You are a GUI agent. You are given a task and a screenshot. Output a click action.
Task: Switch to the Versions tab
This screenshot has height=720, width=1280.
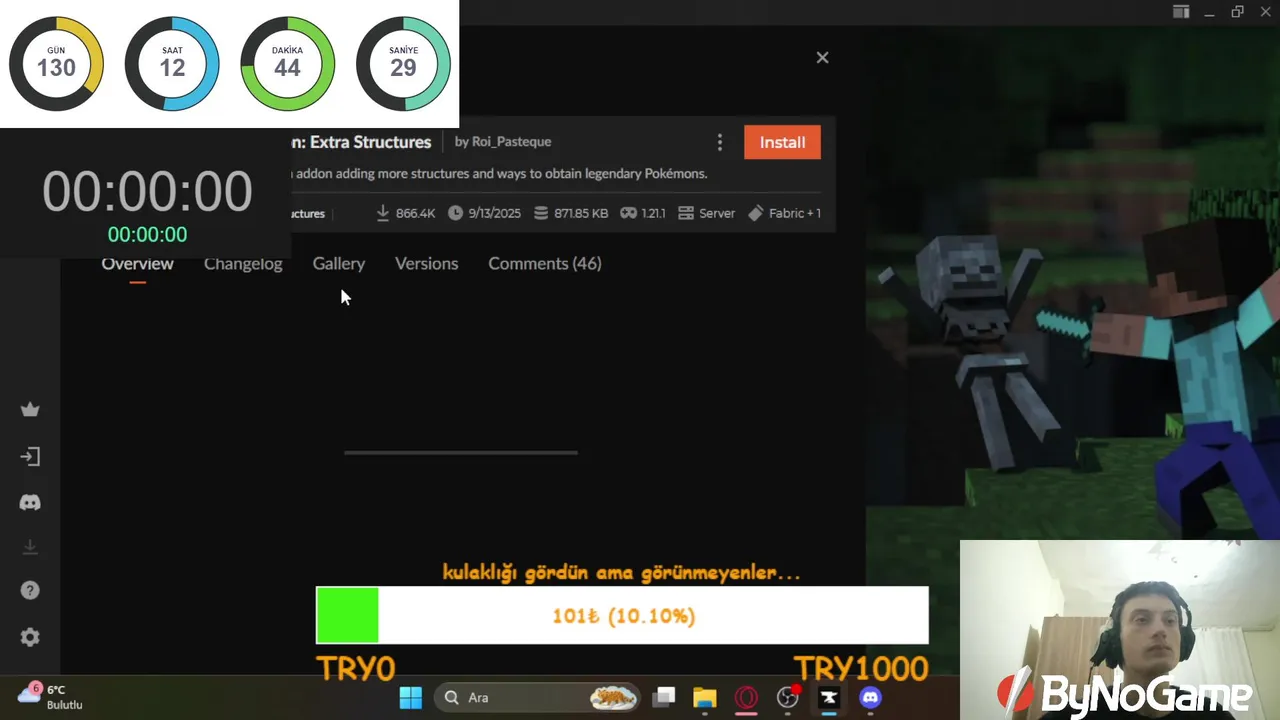426,264
